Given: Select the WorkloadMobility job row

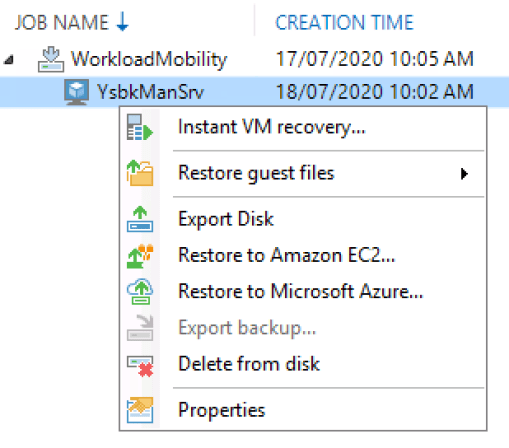Looking at the screenshot, I should [254, 59].
